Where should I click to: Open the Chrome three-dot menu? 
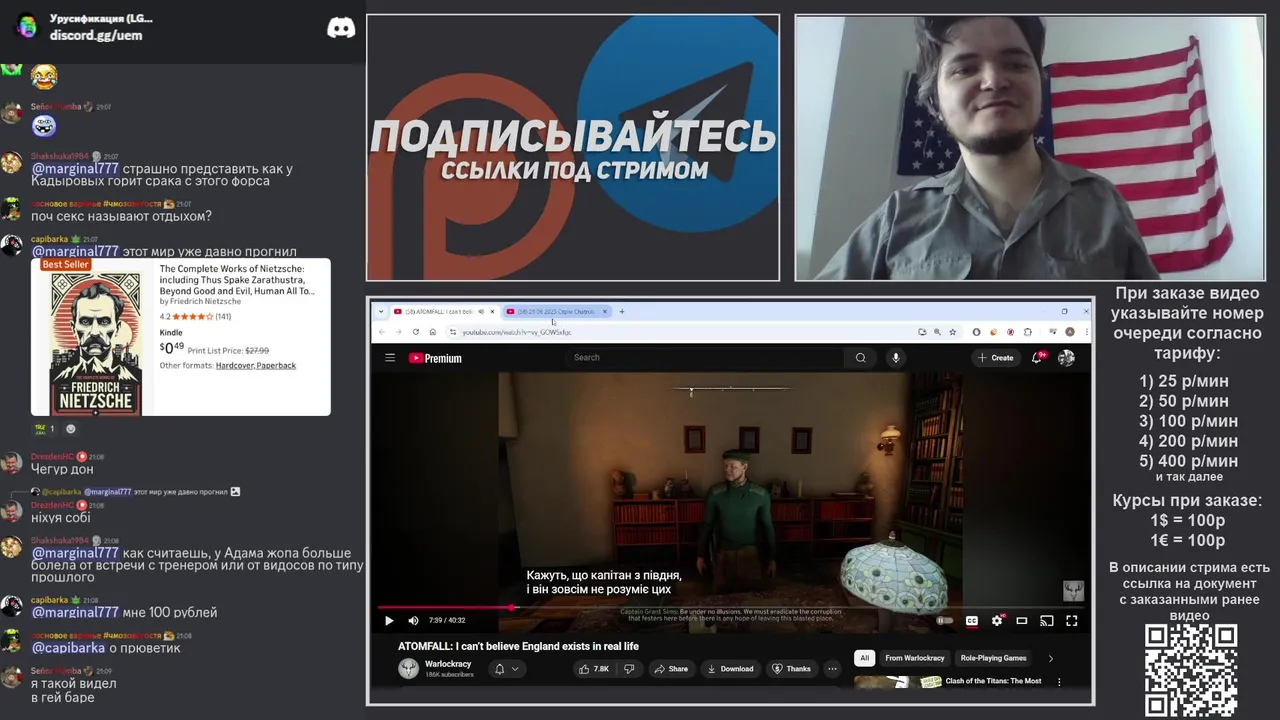click(x=1086, y=331)
